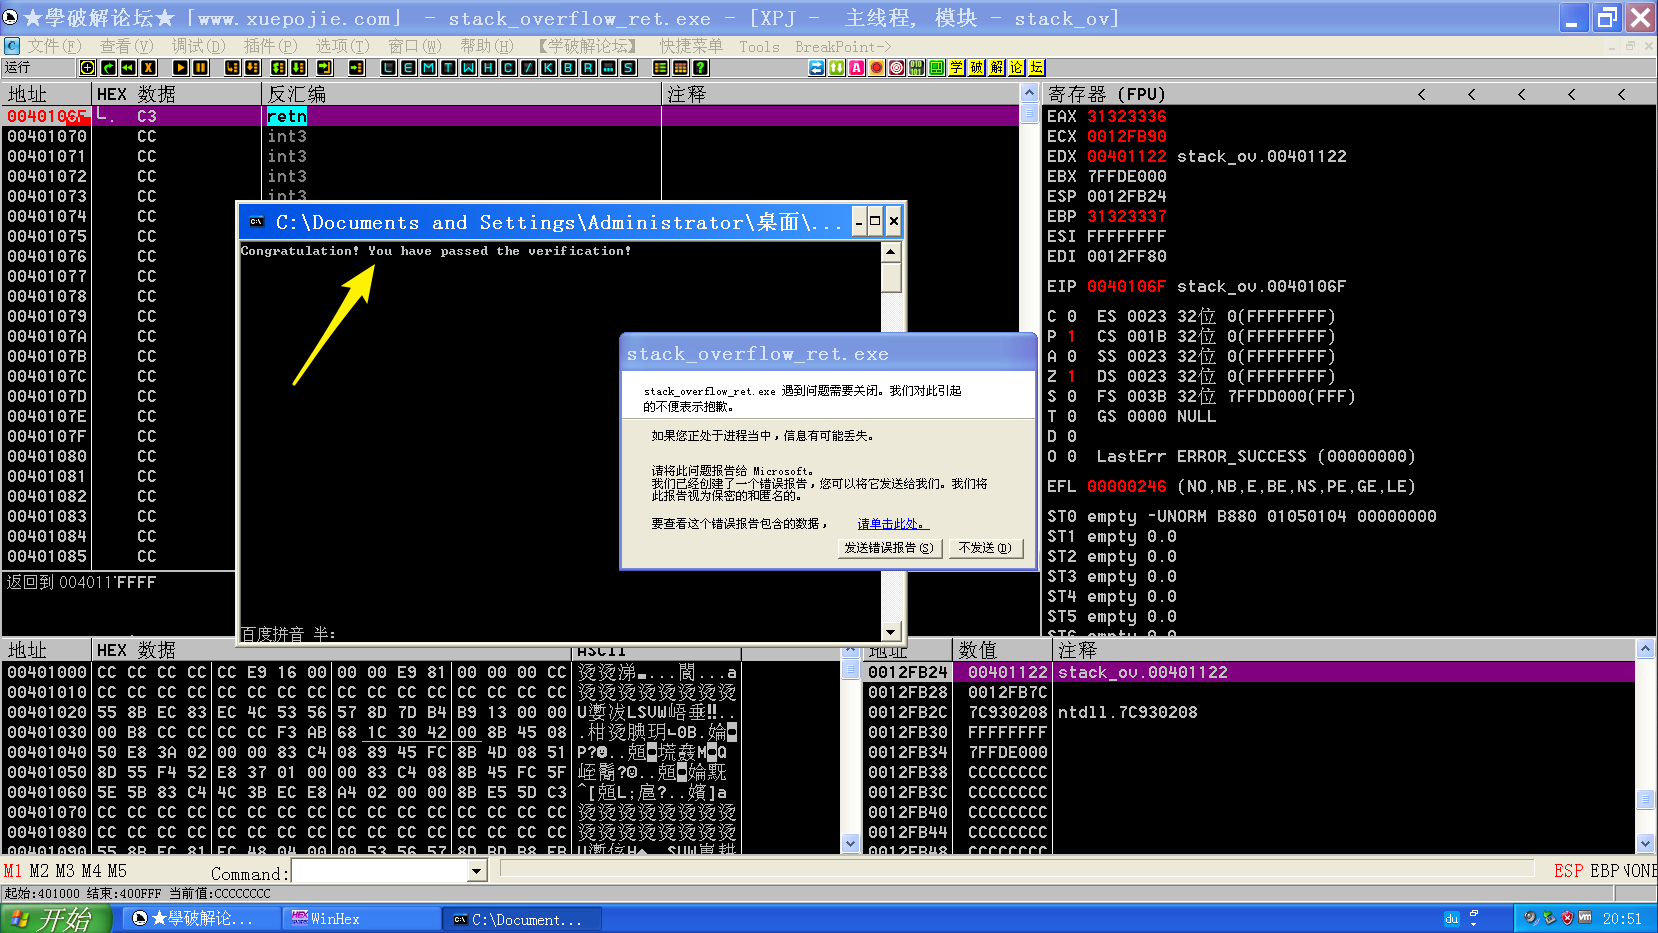Open the Call stack with the K icon
Viewport: 1658px width, 933px height.
(548, 68)
